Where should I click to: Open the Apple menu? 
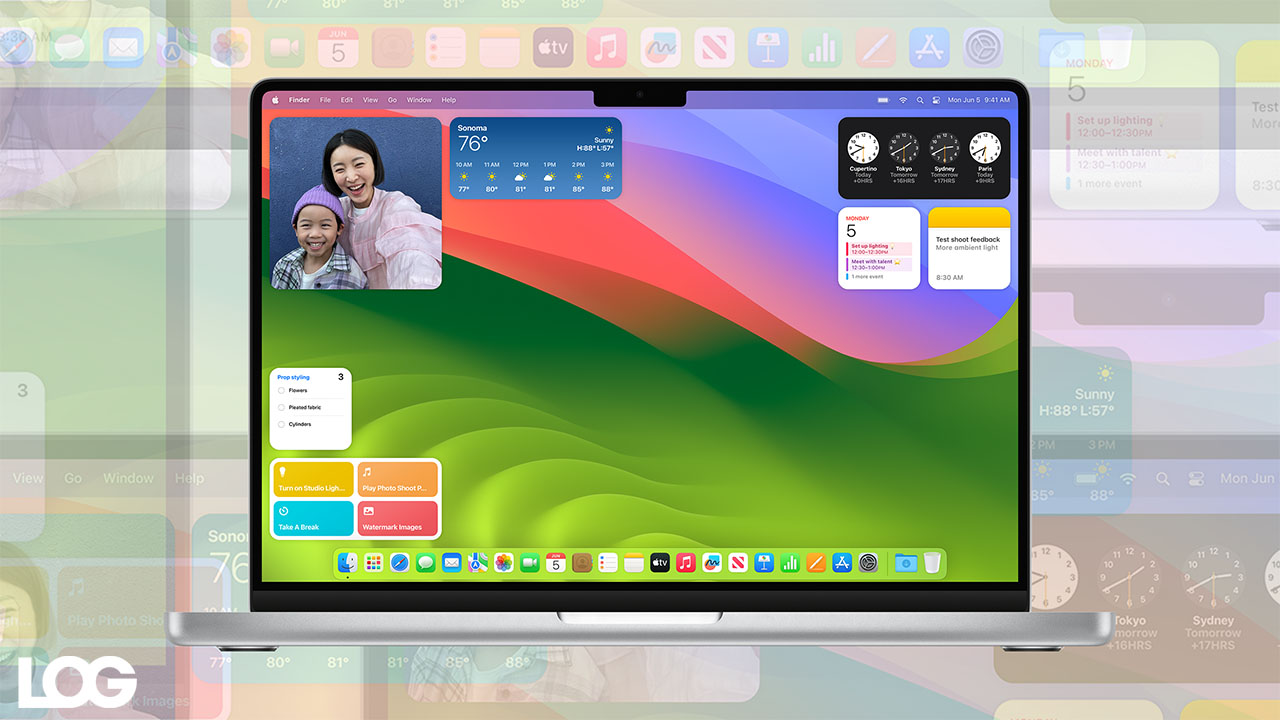pos(277,100)
